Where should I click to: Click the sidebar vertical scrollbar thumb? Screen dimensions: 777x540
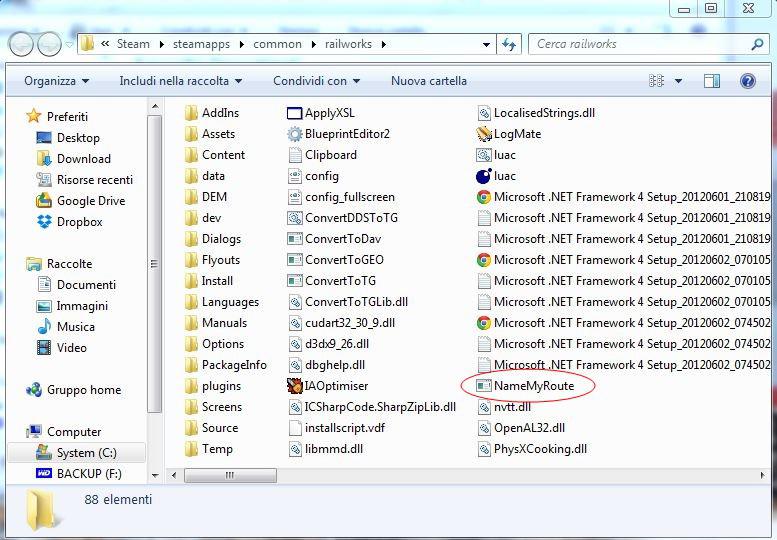click(154, 264)
